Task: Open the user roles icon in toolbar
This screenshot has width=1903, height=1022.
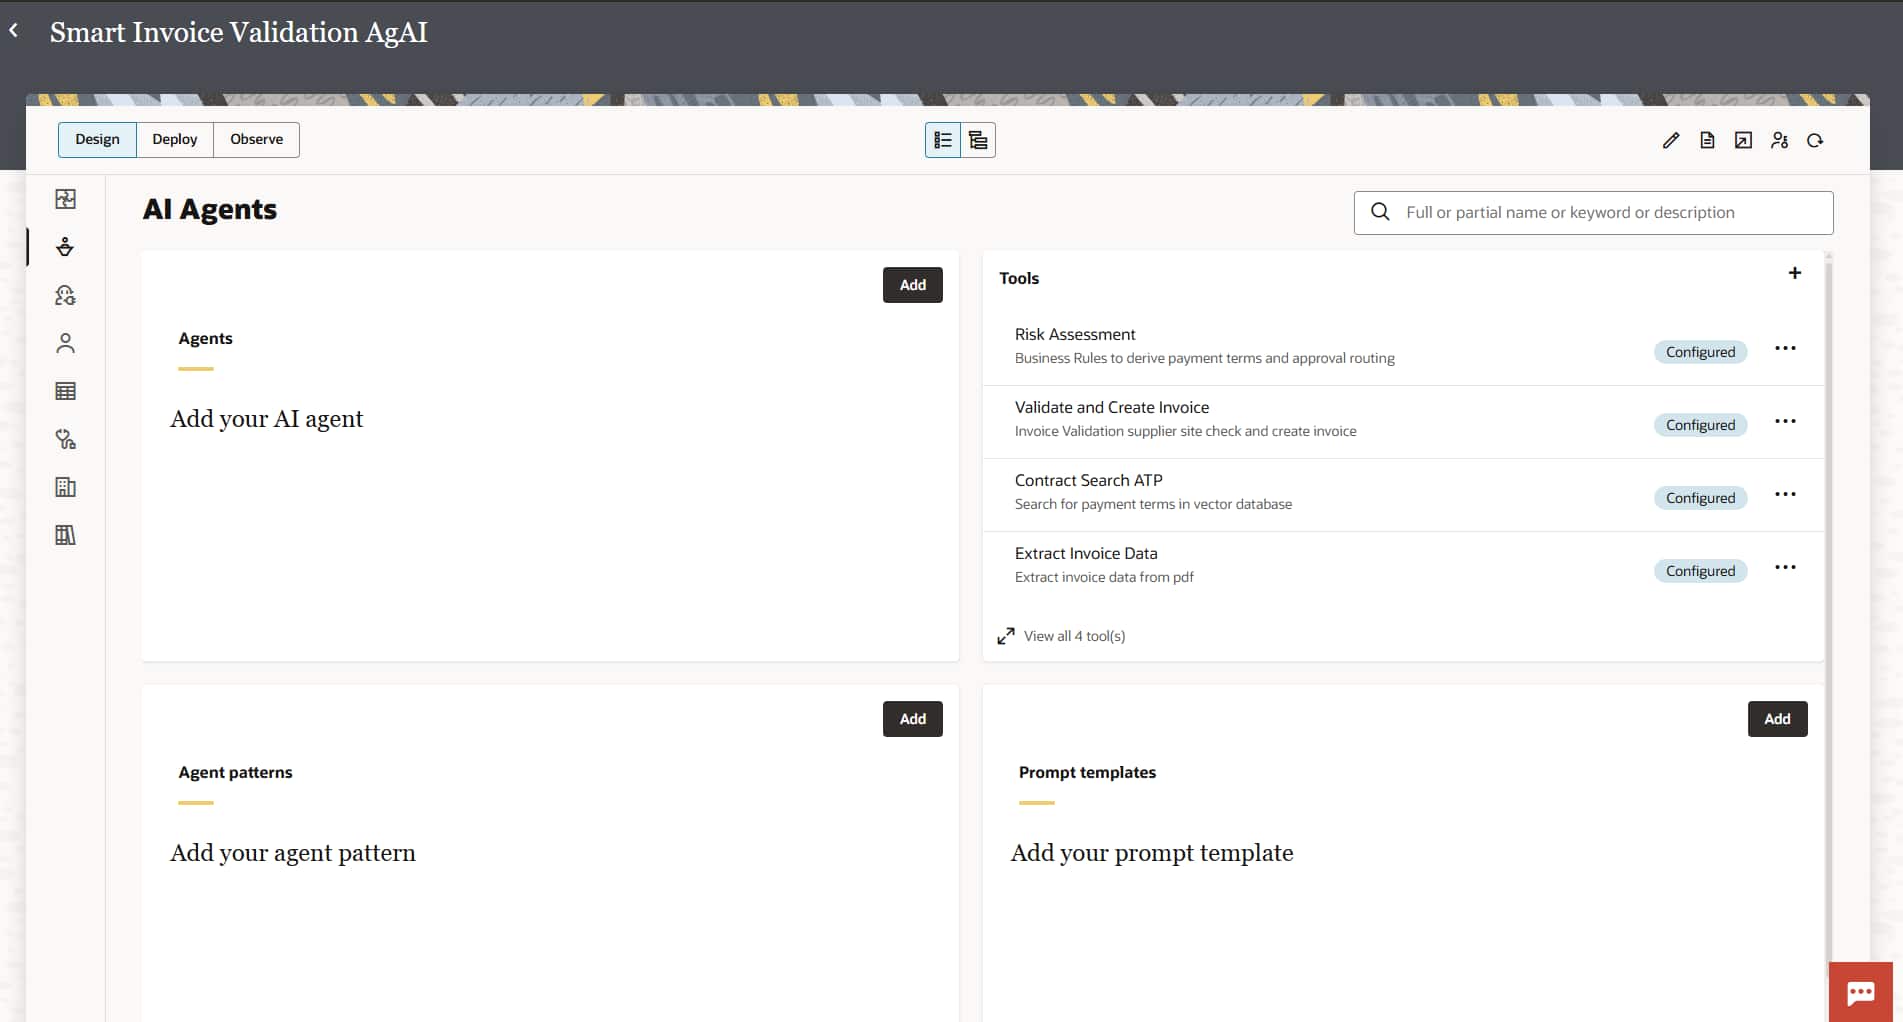Action: (x=1779, y=140)
